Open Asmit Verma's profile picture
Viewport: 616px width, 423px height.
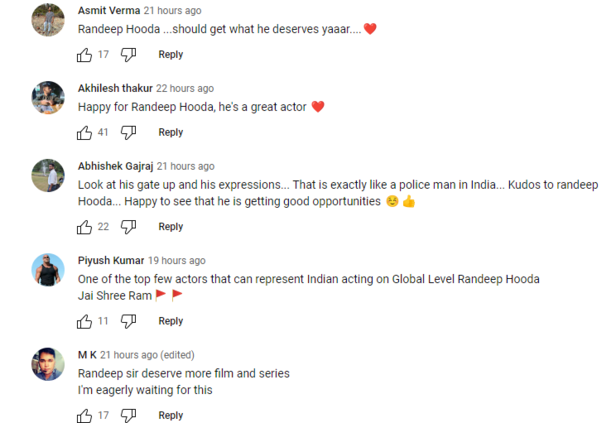48,20
